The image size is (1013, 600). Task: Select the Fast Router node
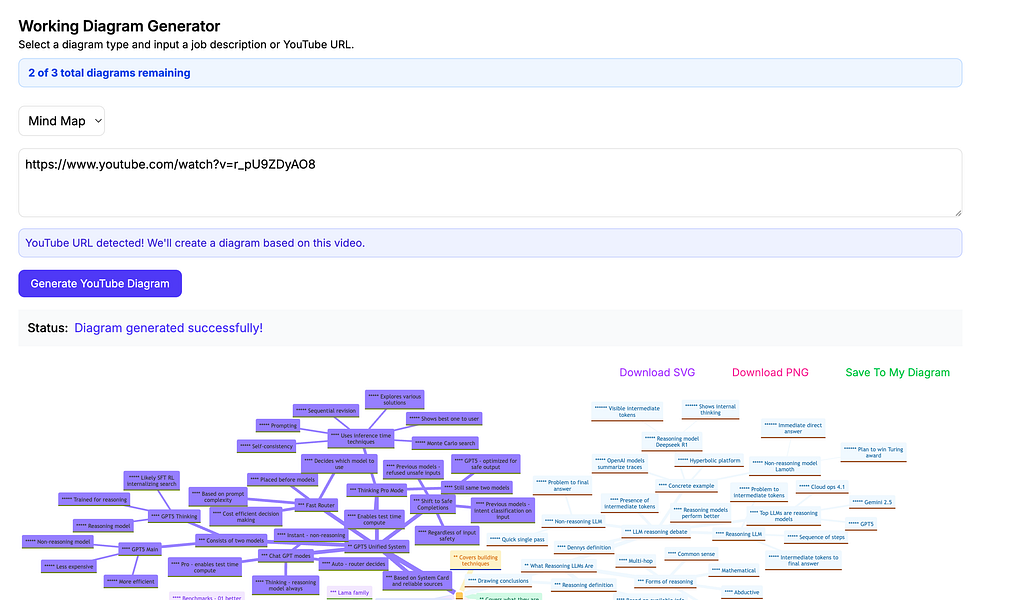(316, 503)
